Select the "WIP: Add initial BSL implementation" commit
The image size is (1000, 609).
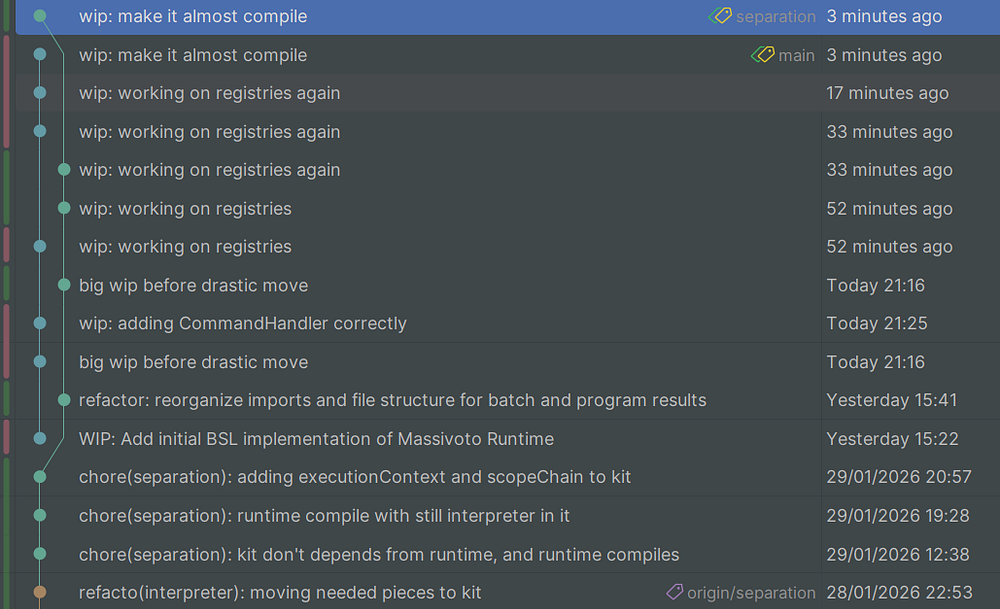point(316,439)
